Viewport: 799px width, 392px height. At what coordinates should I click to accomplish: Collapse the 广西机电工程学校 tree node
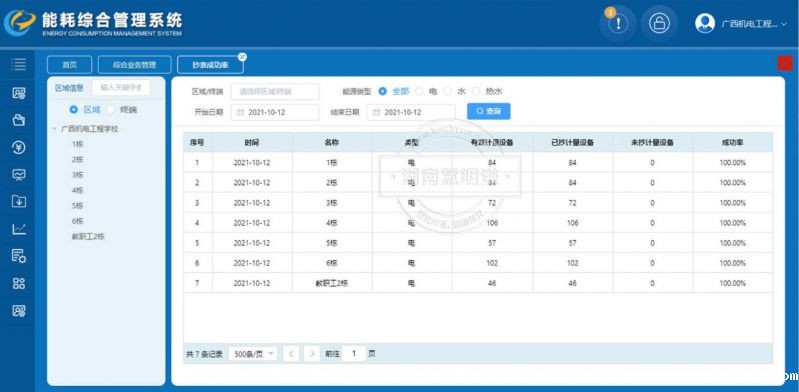pyautogui.click(x=55, y=129)
